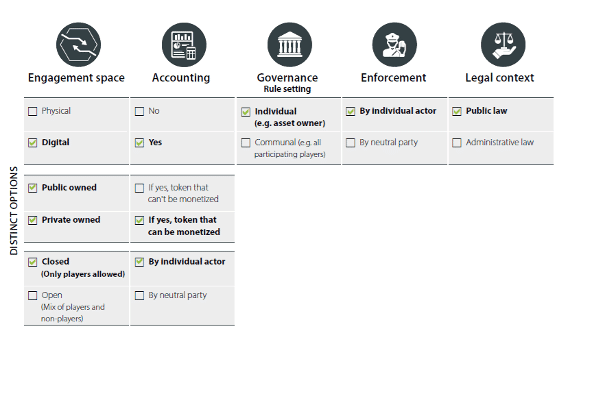The width and height of the screenshot is (606, 406).
Task: Check Accounting By neutral party checkbox
Action: tap(140, 296)
